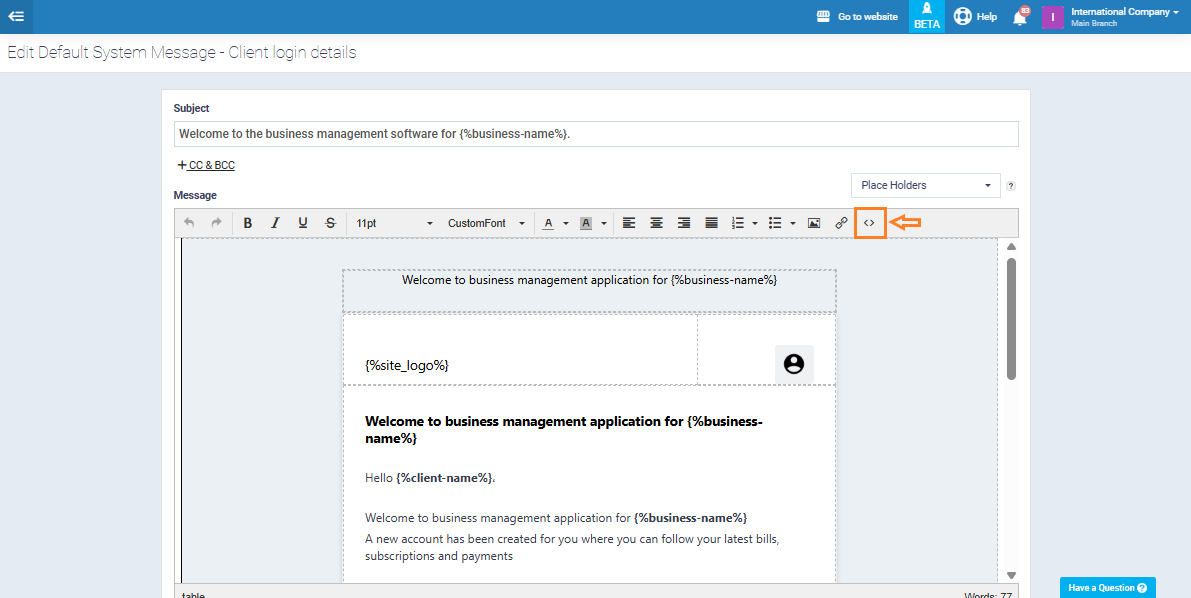Toggle italic formatting
Image resolution: width=1191 pixels, height=598 pixels.
pos(275,223)
